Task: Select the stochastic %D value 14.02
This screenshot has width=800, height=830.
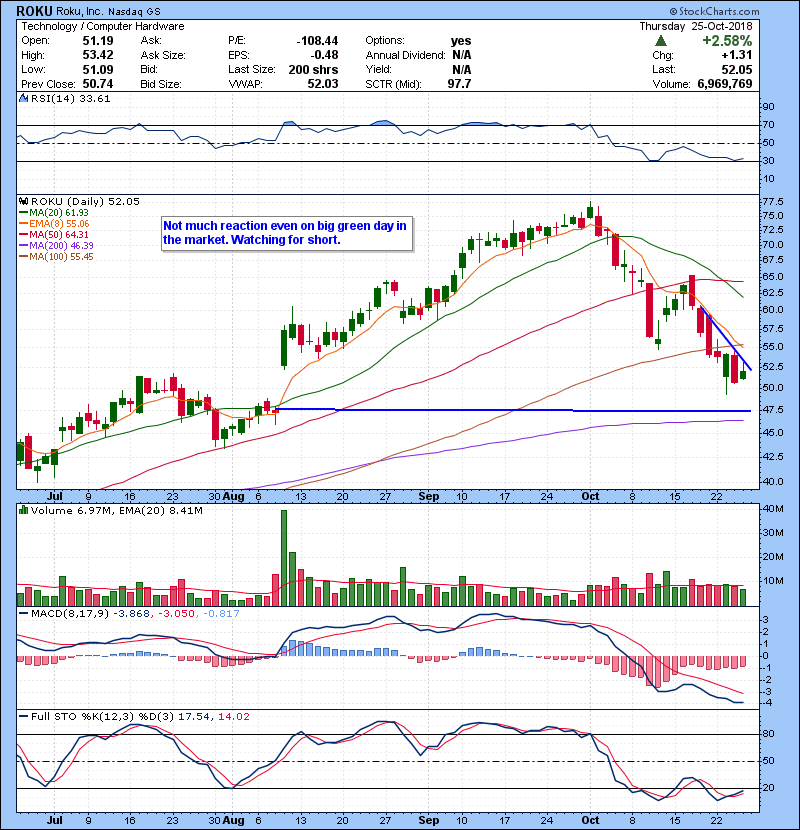Action: pyautogui.click(x=233, y=716)
